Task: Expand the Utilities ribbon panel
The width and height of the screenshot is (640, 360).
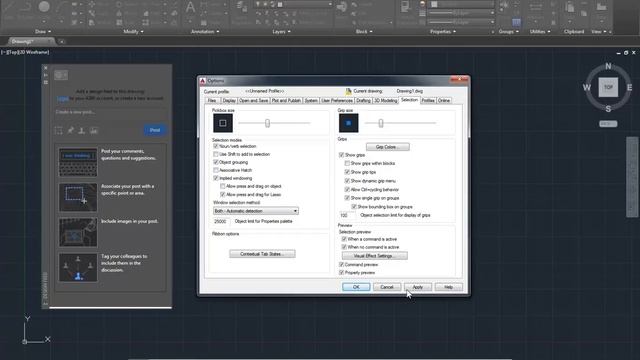Action: click(540, 31)
